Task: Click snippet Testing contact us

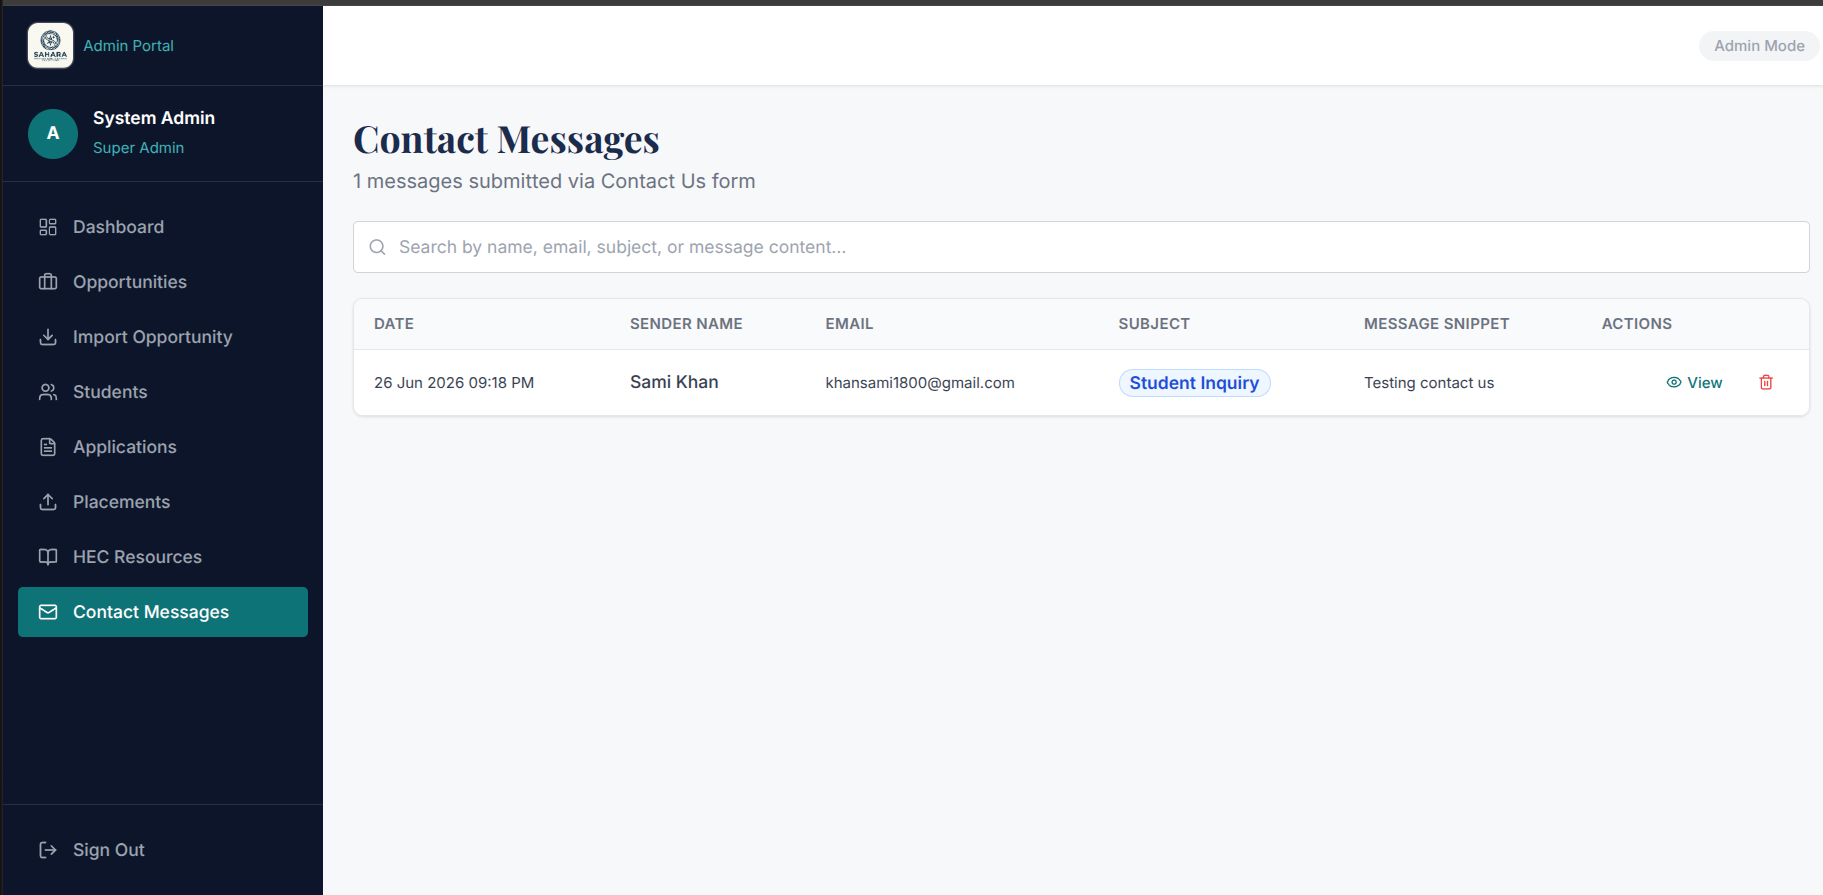Action: click(1429, 383)
